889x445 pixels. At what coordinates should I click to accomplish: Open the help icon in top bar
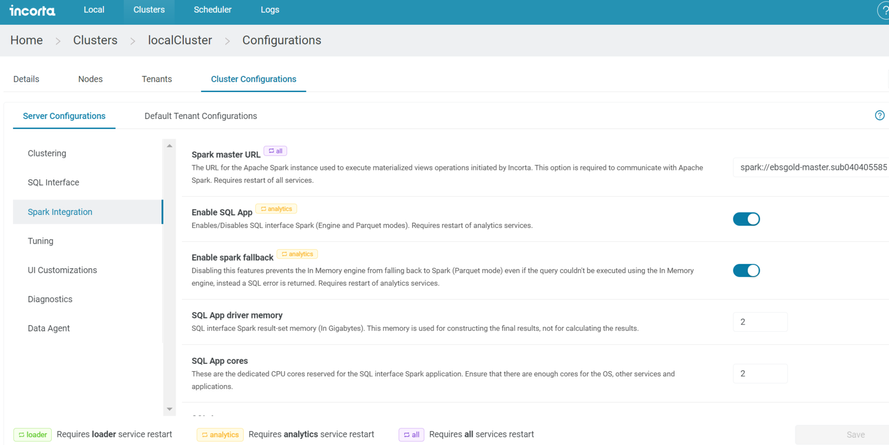pos(883,11)
